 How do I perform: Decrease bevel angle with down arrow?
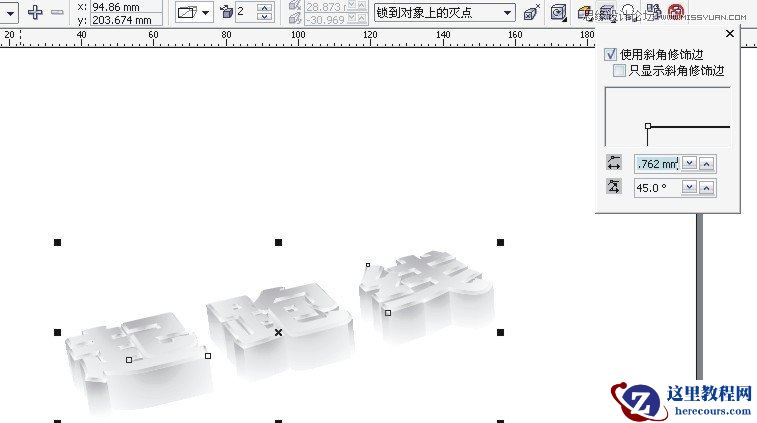(x=689, y=187)
